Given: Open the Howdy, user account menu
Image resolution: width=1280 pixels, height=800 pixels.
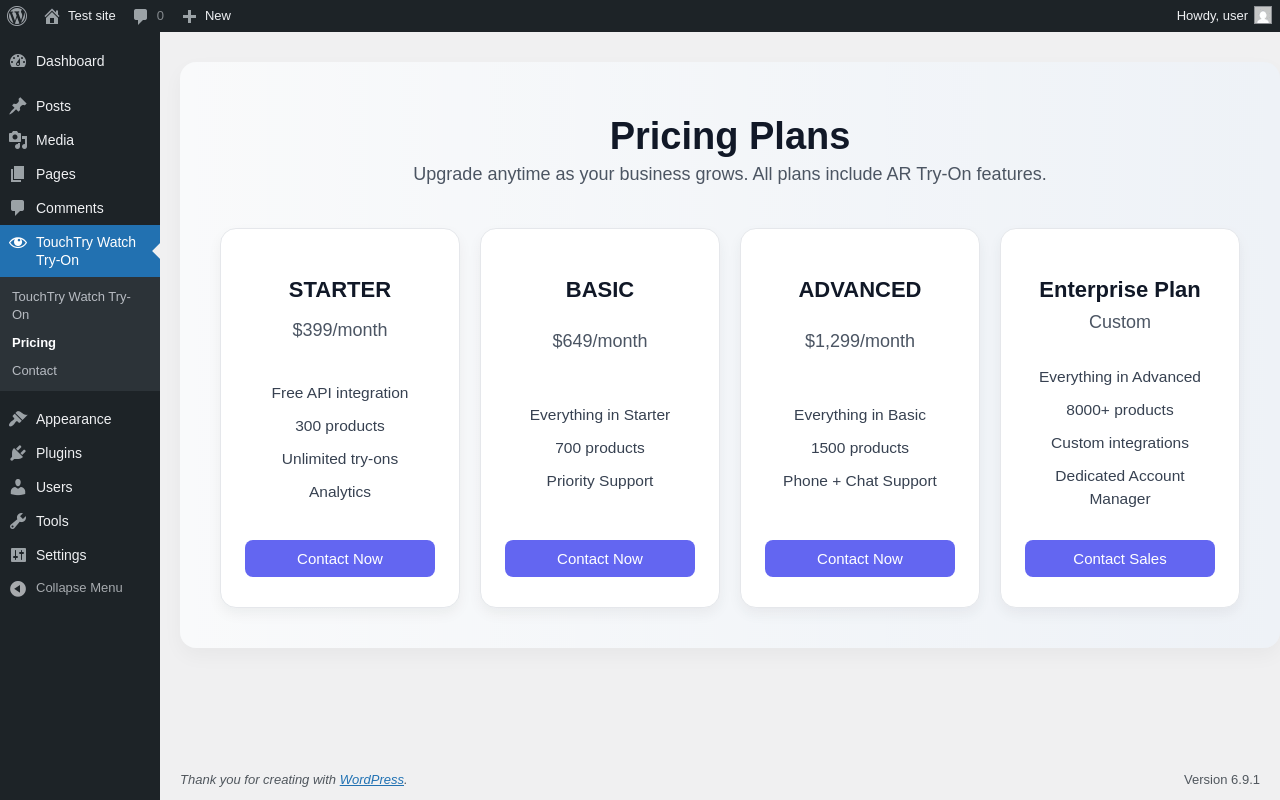Looking at the screenshot, I should [x=1212, y=16].
